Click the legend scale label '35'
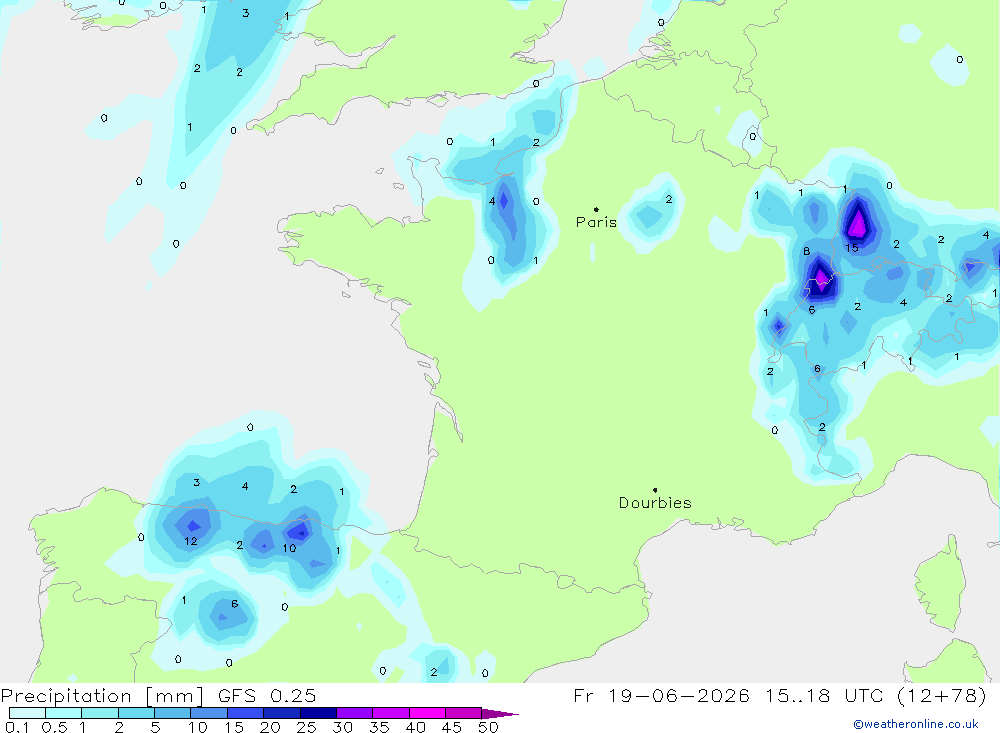The height and width of the screenshot is (733, 1000). pyautogui.click(x=379, y=727)
